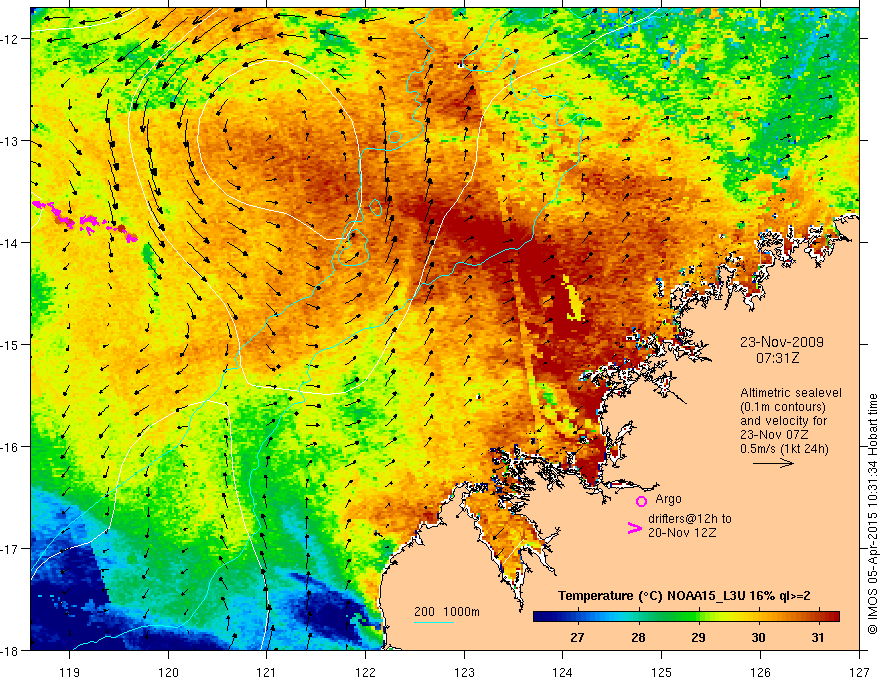Click longitude axis label 123
Image resolution: width=880 pixels, height=680 pixels.
(464, 672)
